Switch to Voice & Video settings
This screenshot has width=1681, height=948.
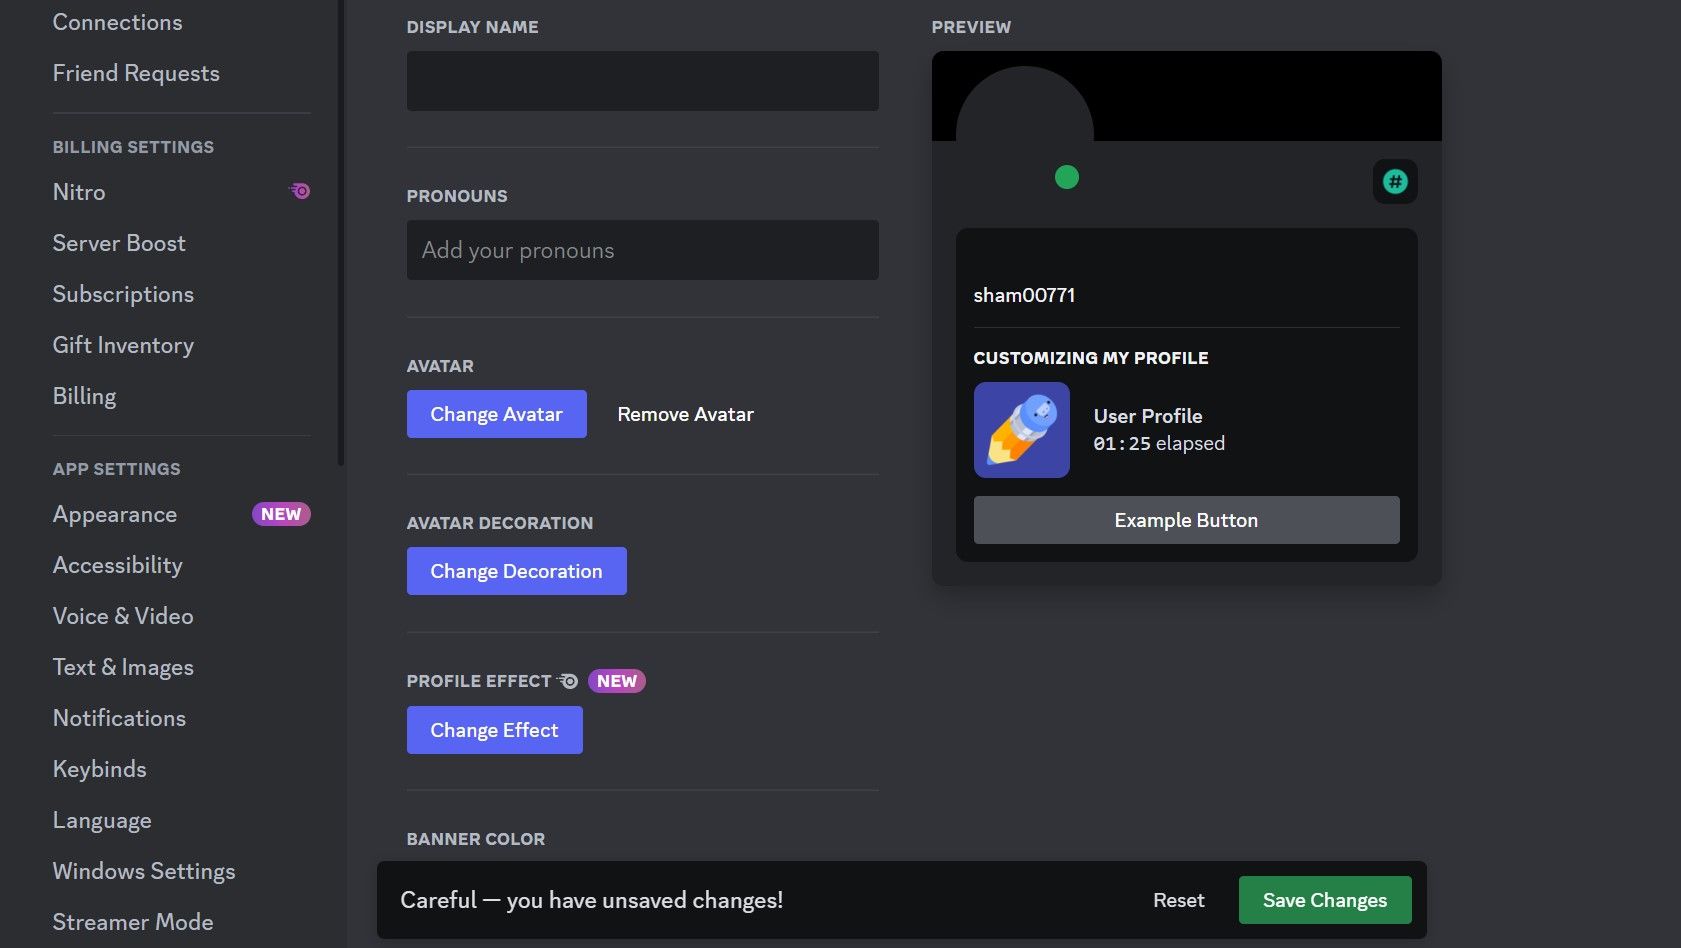coord(123,616)
